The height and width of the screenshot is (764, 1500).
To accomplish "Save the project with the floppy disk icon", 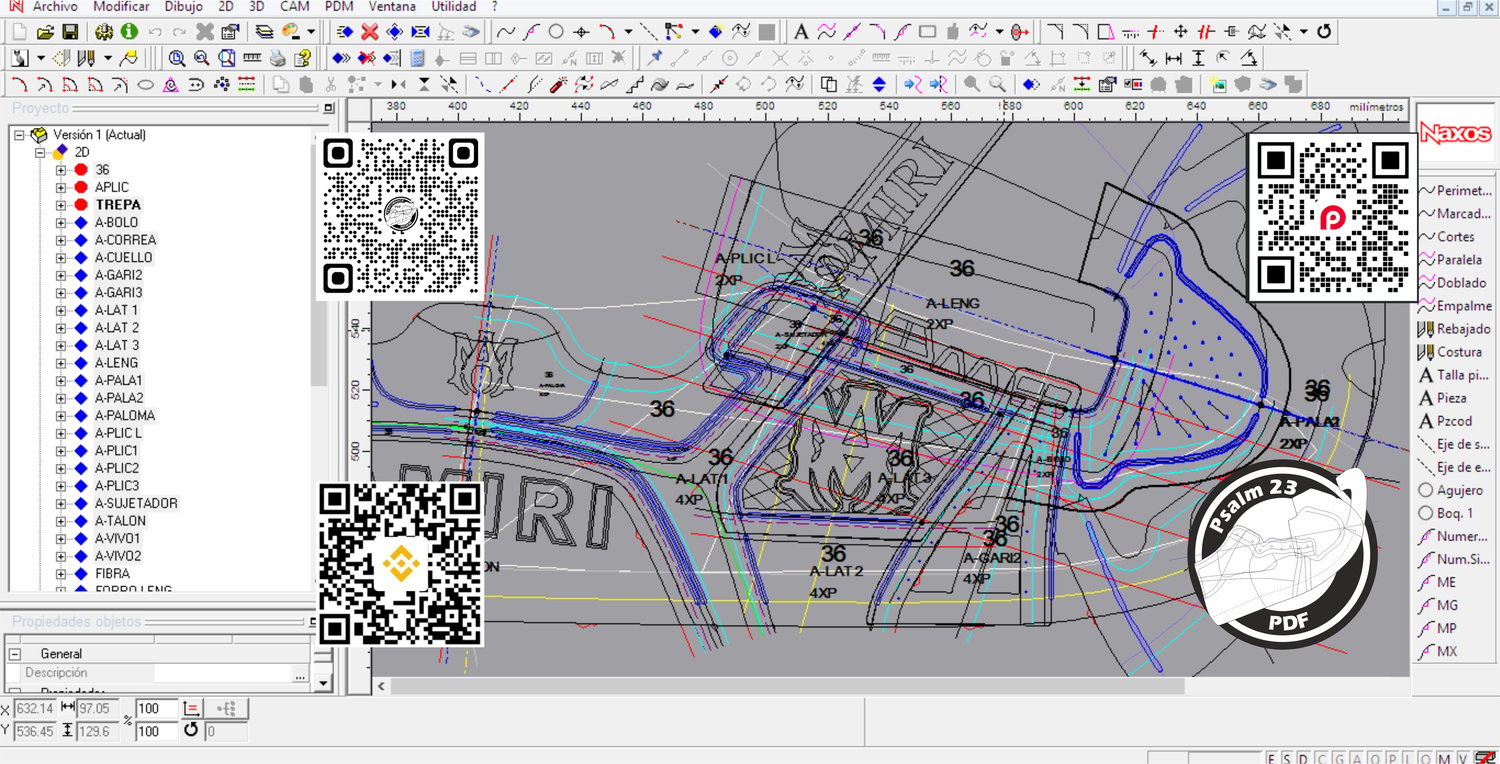I will (70, 32).
